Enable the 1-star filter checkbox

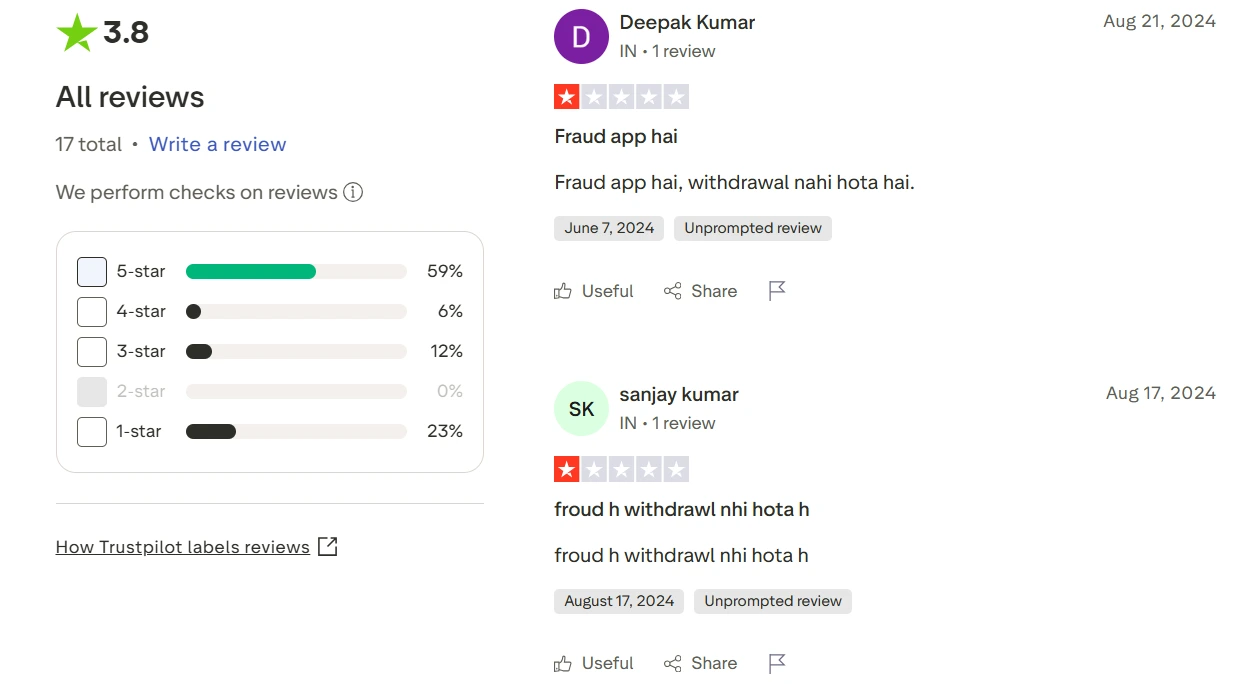click(x=92, y=432)
